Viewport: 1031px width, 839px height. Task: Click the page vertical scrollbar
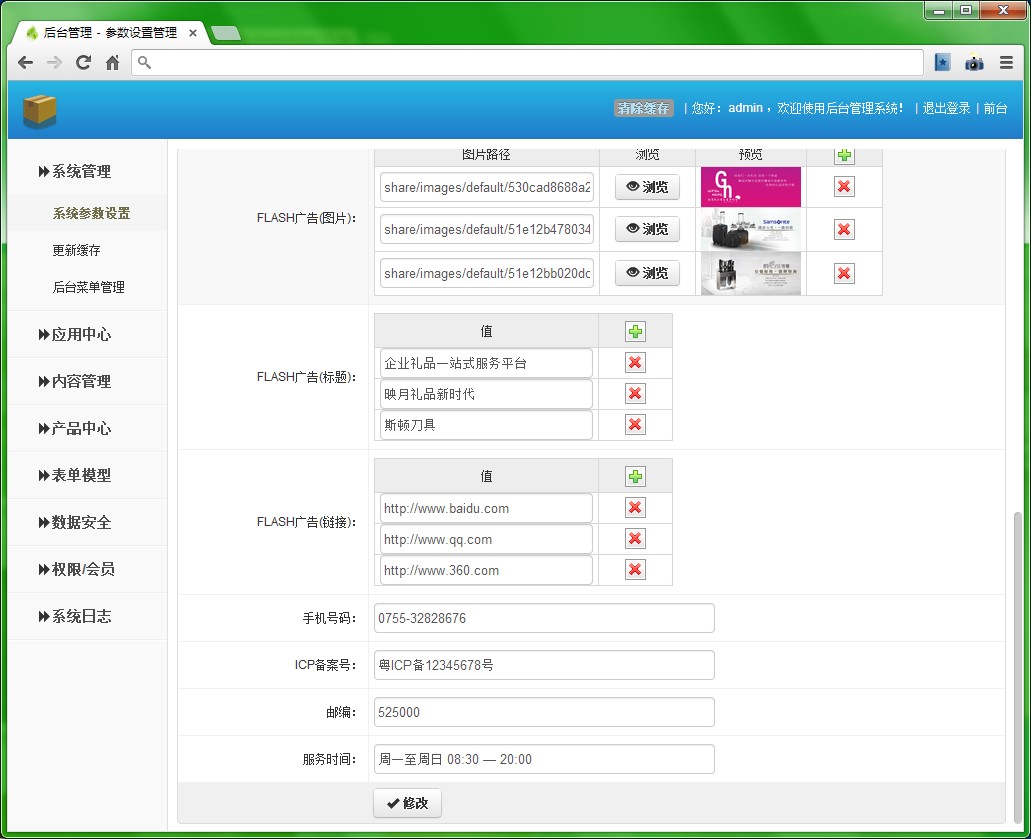point(1018,660)
